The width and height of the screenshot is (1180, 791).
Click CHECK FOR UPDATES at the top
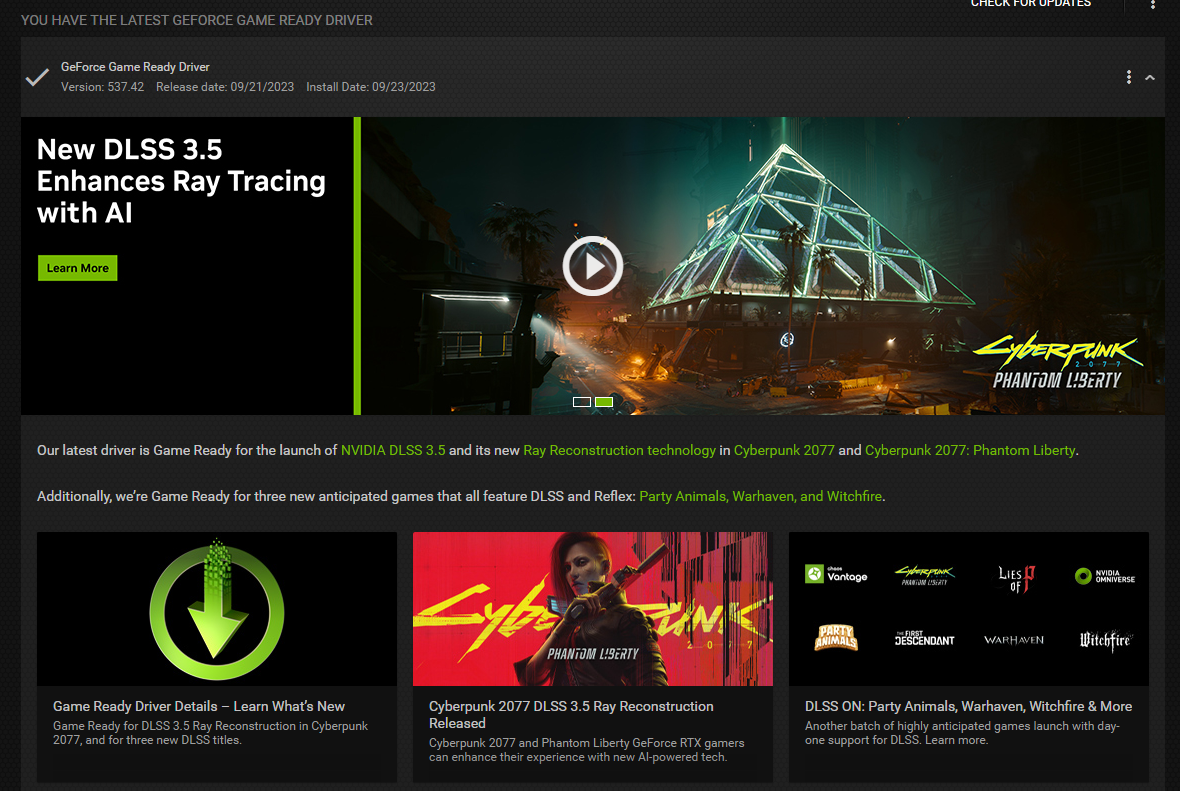(1030, 4)
